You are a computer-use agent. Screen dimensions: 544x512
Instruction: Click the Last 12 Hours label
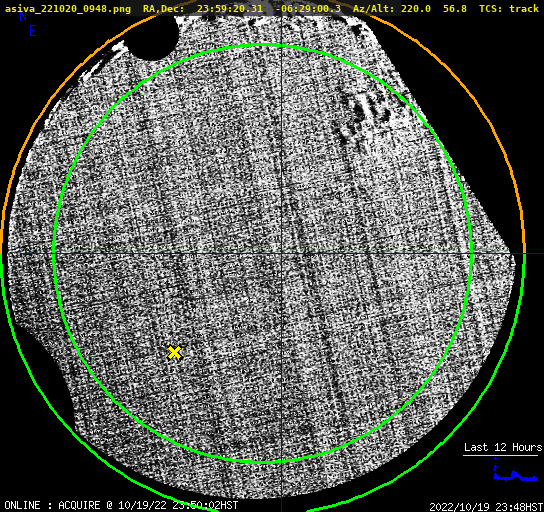pos(503,447)
